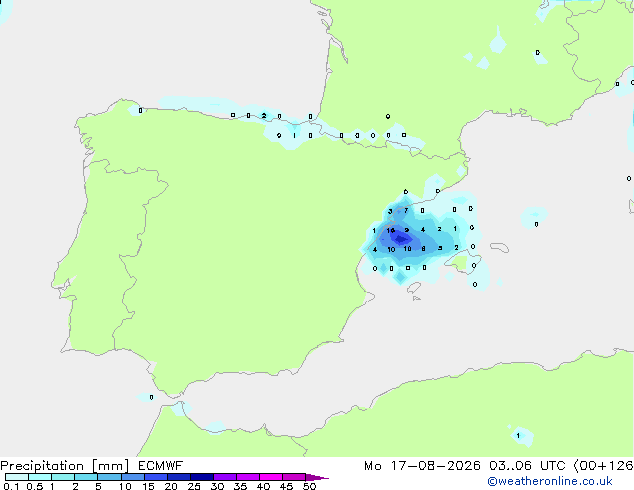The image size is (634, 490).
Task: Click the 0.1–0.5 mm legend swatch
Action: pyautogui.click(x=17, y=477)
